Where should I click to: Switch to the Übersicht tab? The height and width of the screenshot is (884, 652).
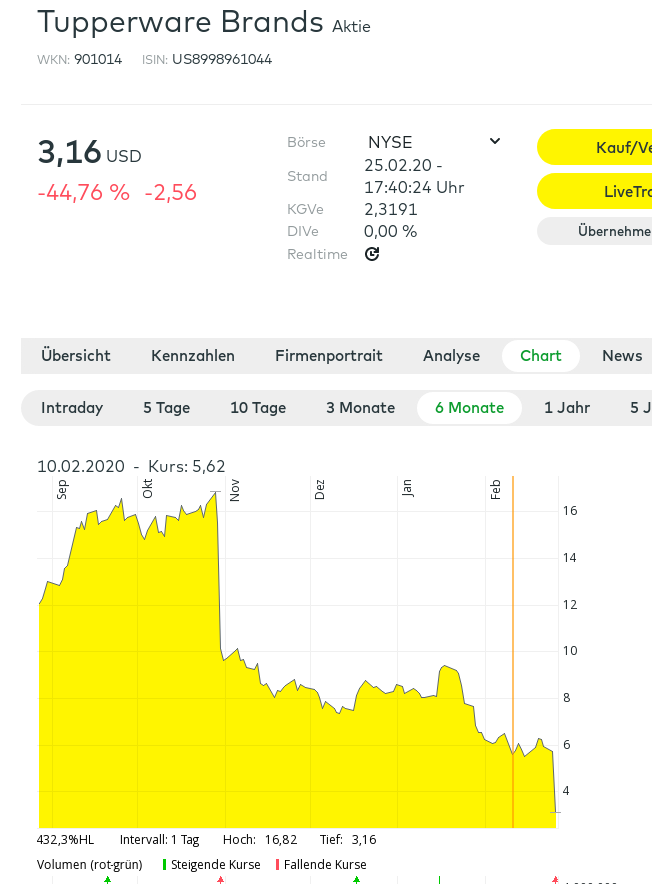(x=76, y=356)
